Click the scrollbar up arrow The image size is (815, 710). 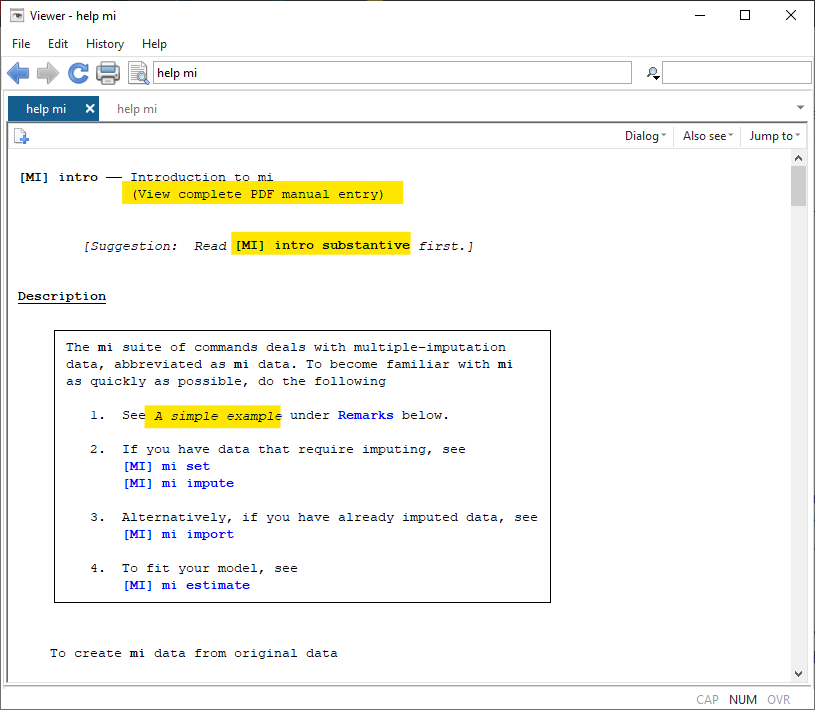point(798,157)
